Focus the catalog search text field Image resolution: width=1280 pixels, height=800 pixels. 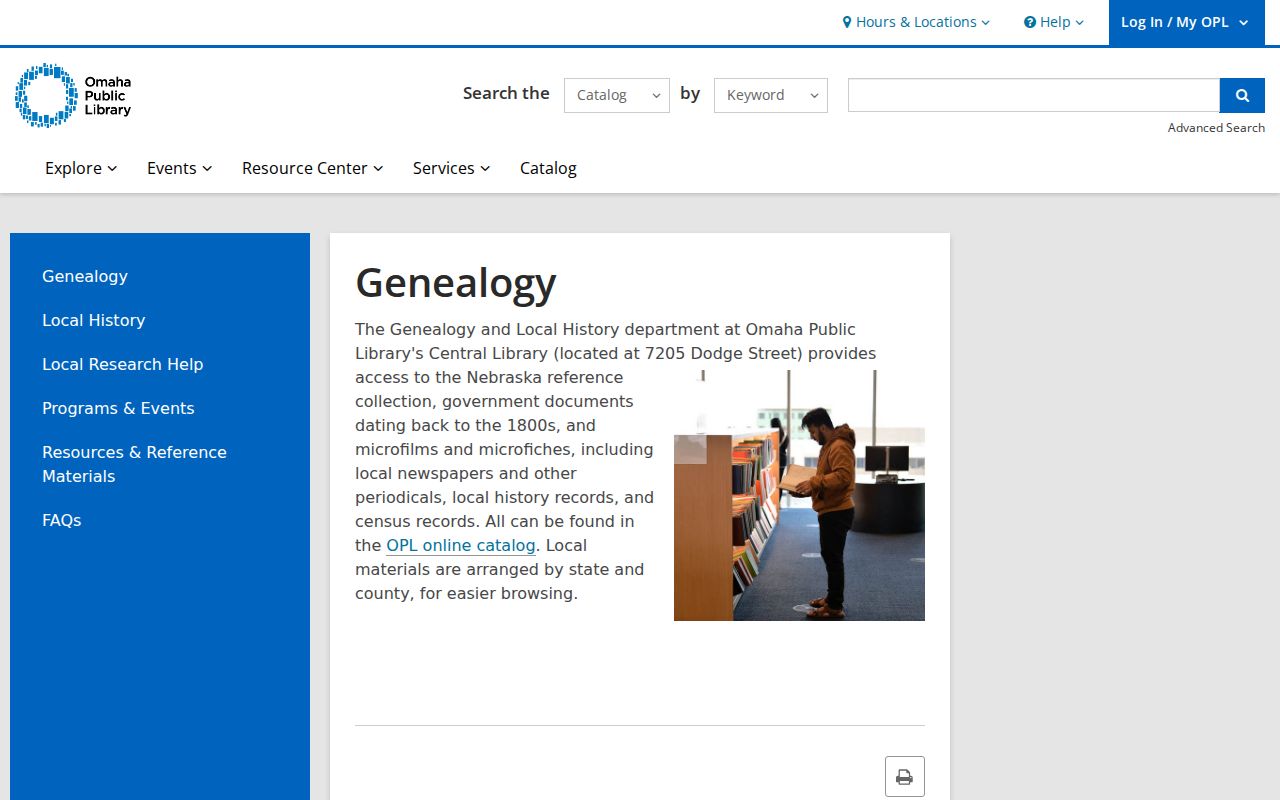[1034, 95]
